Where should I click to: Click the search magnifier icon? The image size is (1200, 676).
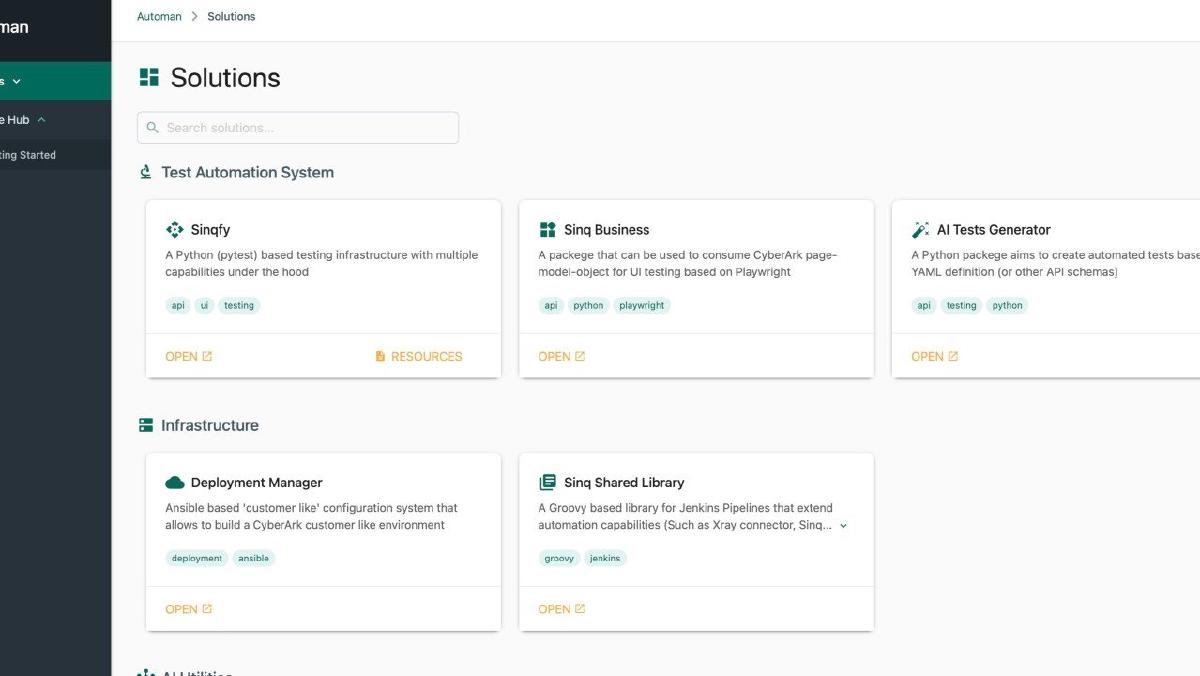[153, 127]
